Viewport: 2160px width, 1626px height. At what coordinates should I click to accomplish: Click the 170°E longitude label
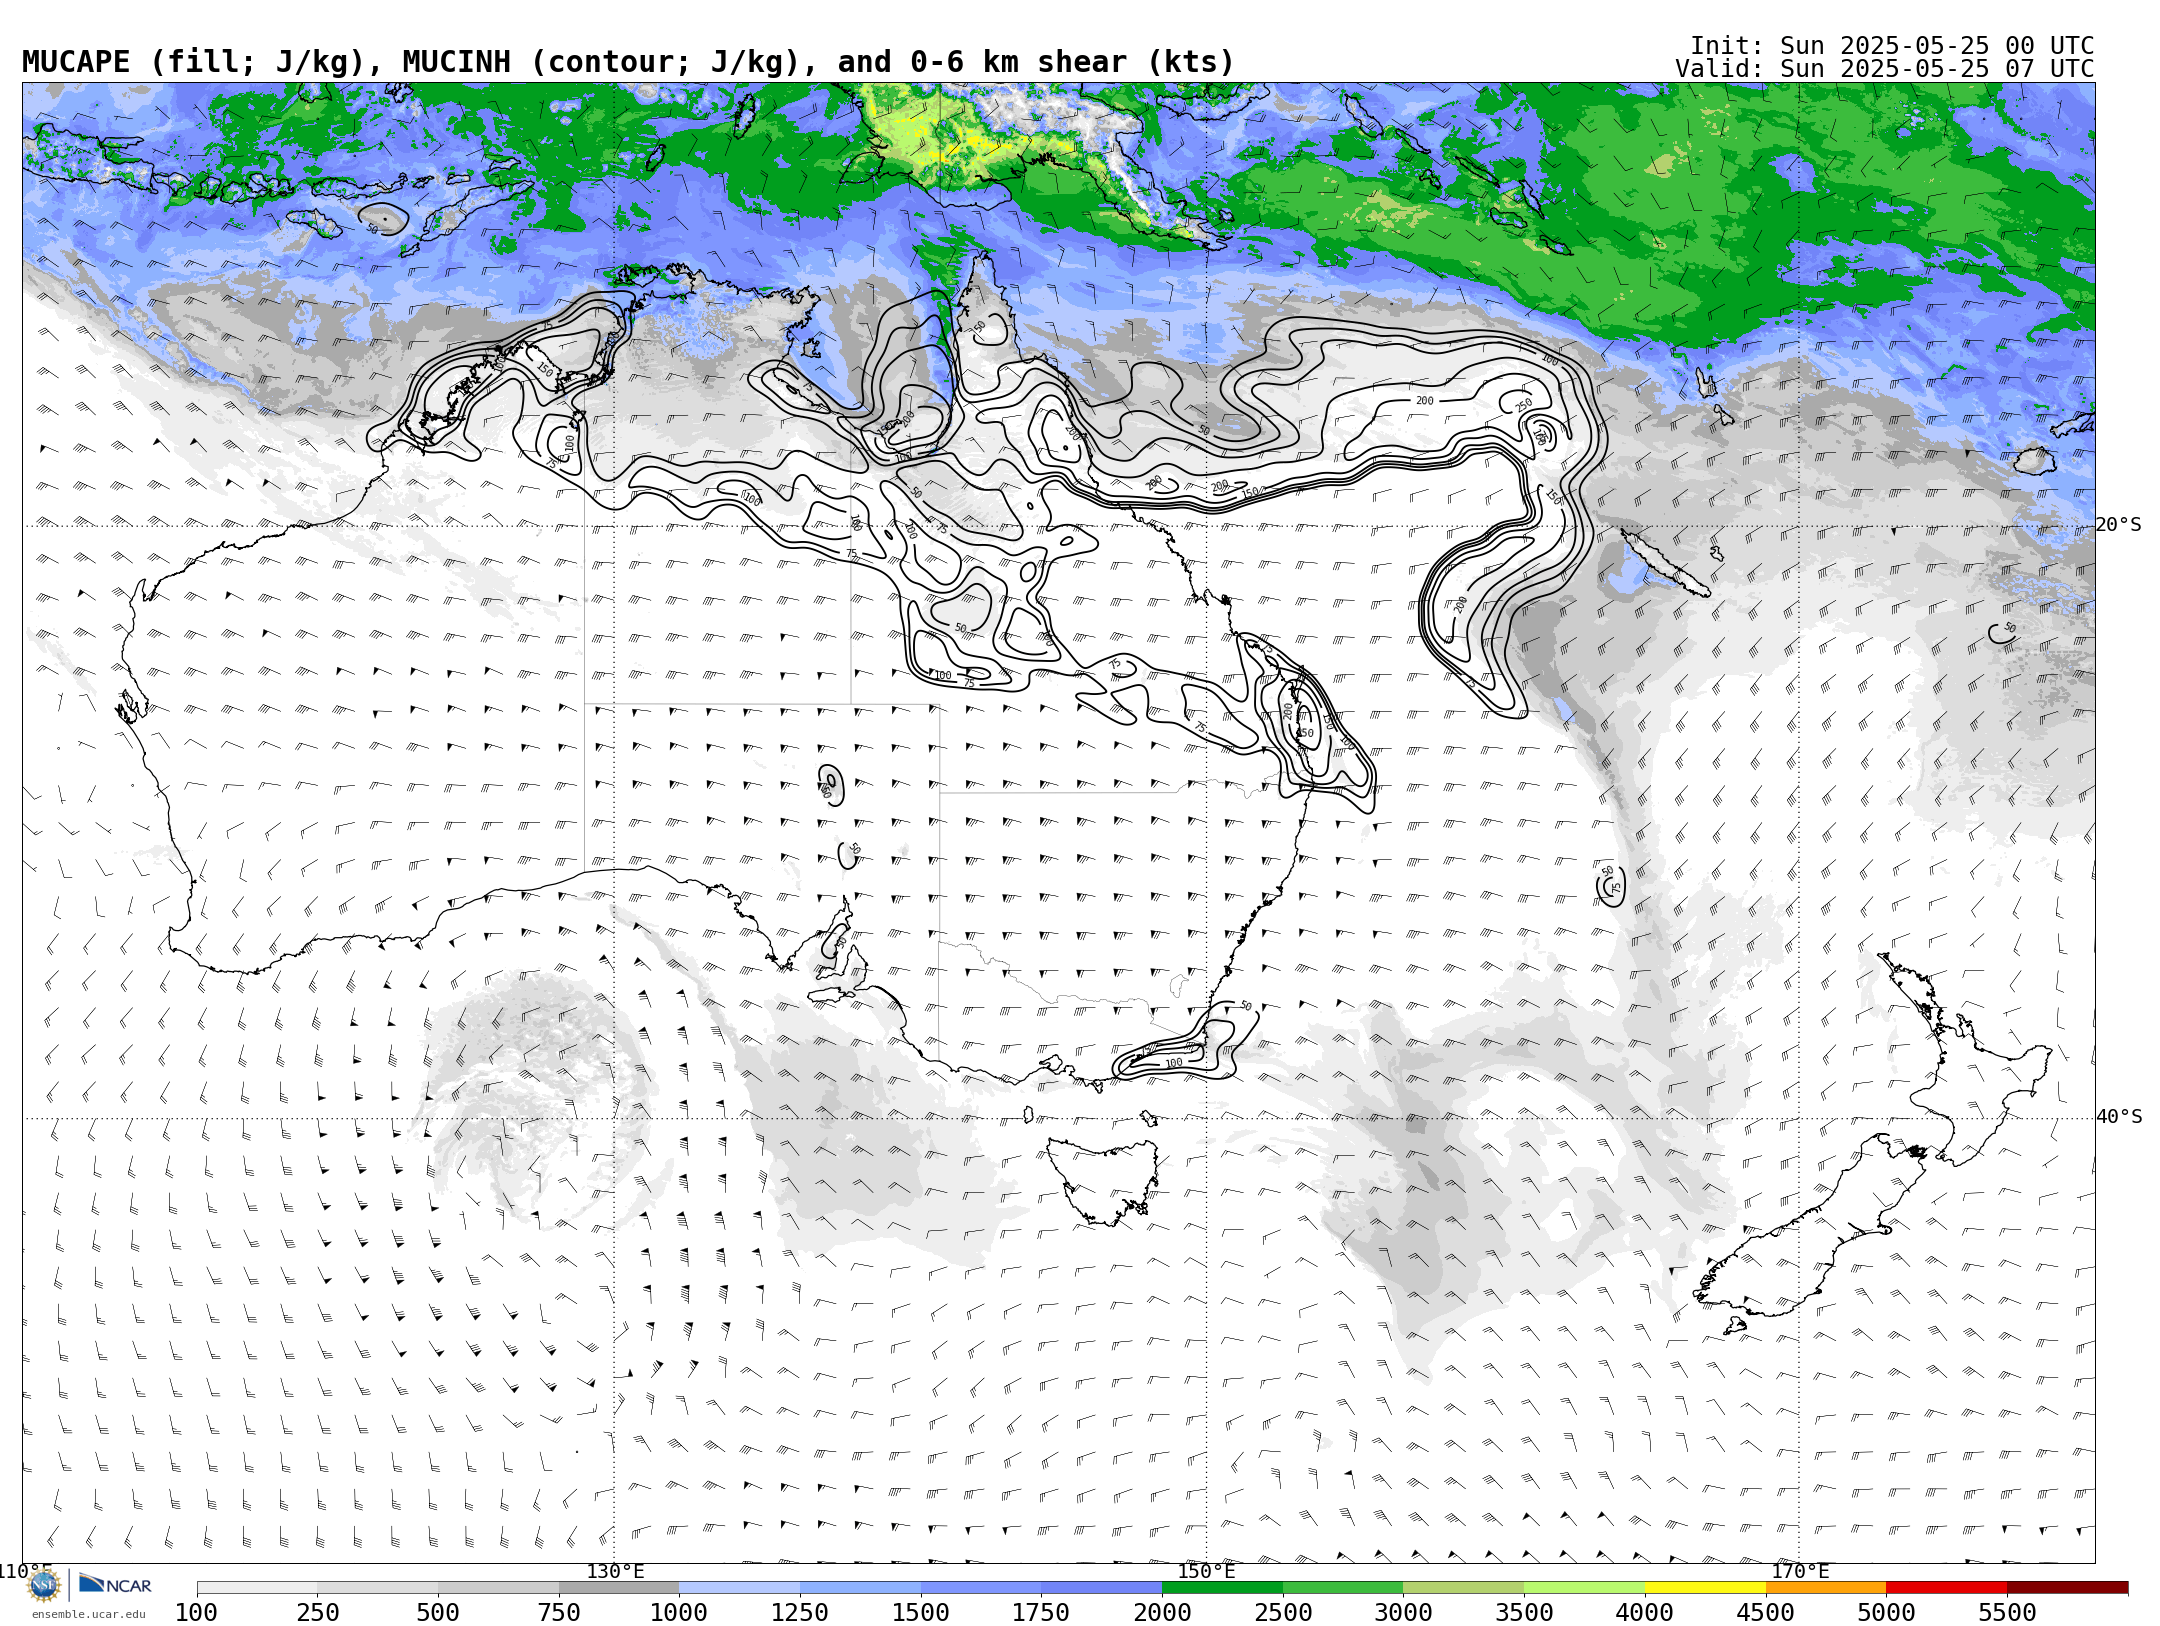[1800, 1571]
